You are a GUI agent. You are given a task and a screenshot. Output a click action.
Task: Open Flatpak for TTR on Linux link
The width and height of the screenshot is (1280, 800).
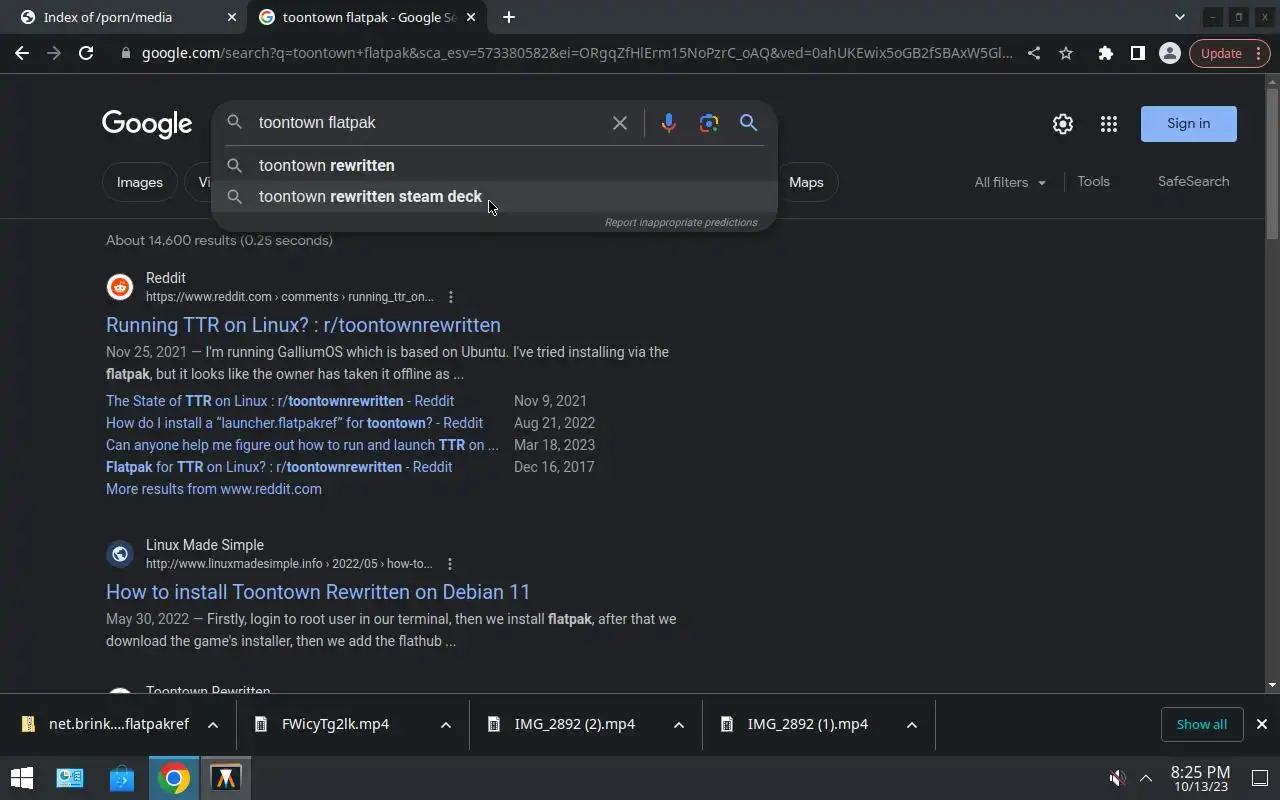pyautogui.click(x=279, y=467)
